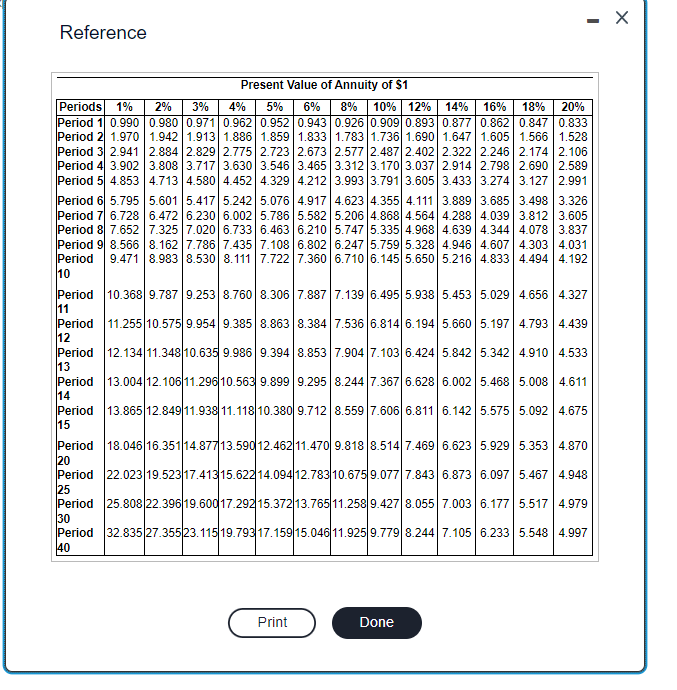Click cell value 4.564 in Period 7
Screen dimensions: 677x690
pos(419,216)
